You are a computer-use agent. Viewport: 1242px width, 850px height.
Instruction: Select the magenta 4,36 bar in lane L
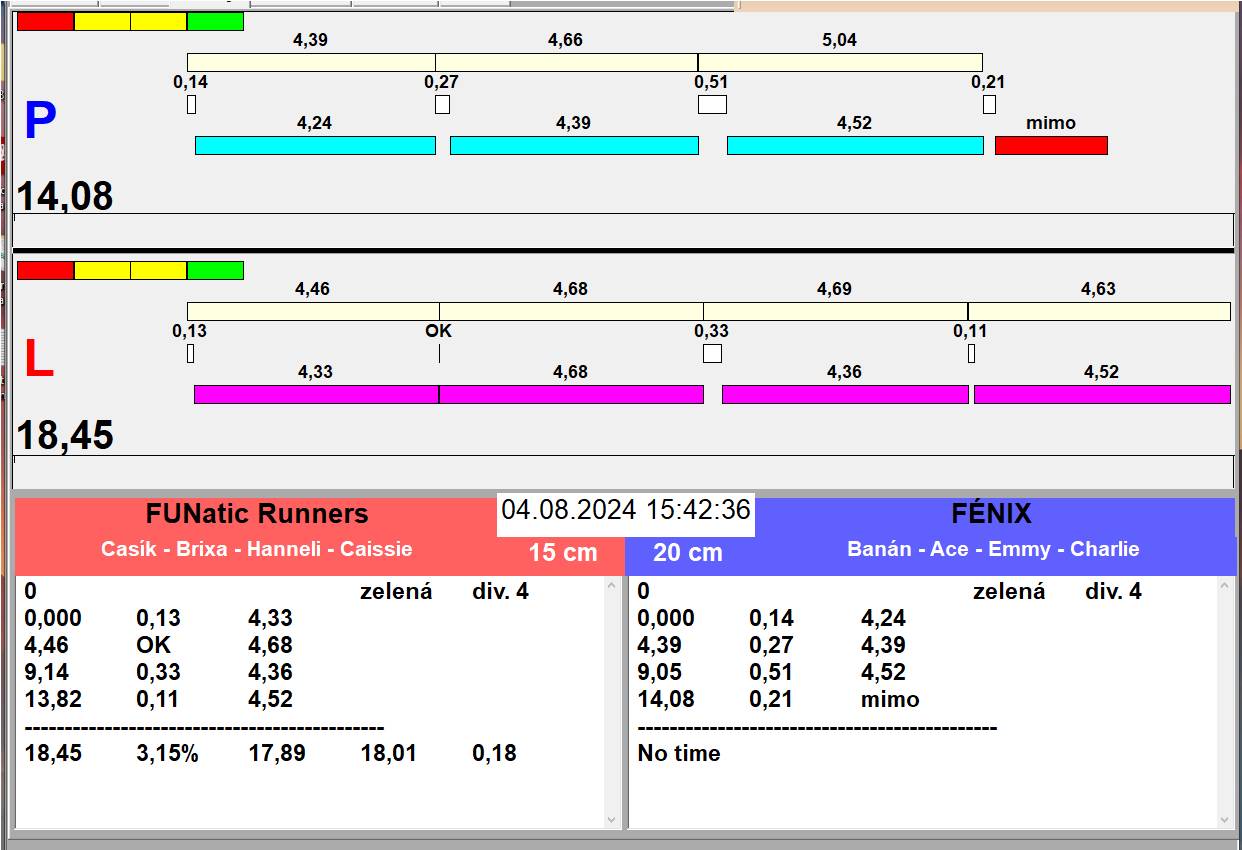coord(845,394)
